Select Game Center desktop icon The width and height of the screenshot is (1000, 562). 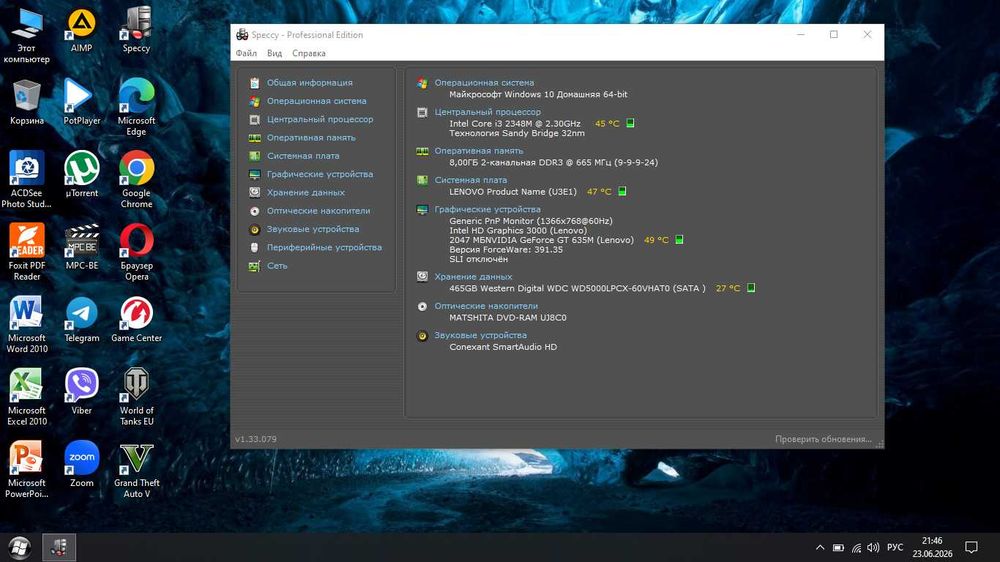pos(136,320)
